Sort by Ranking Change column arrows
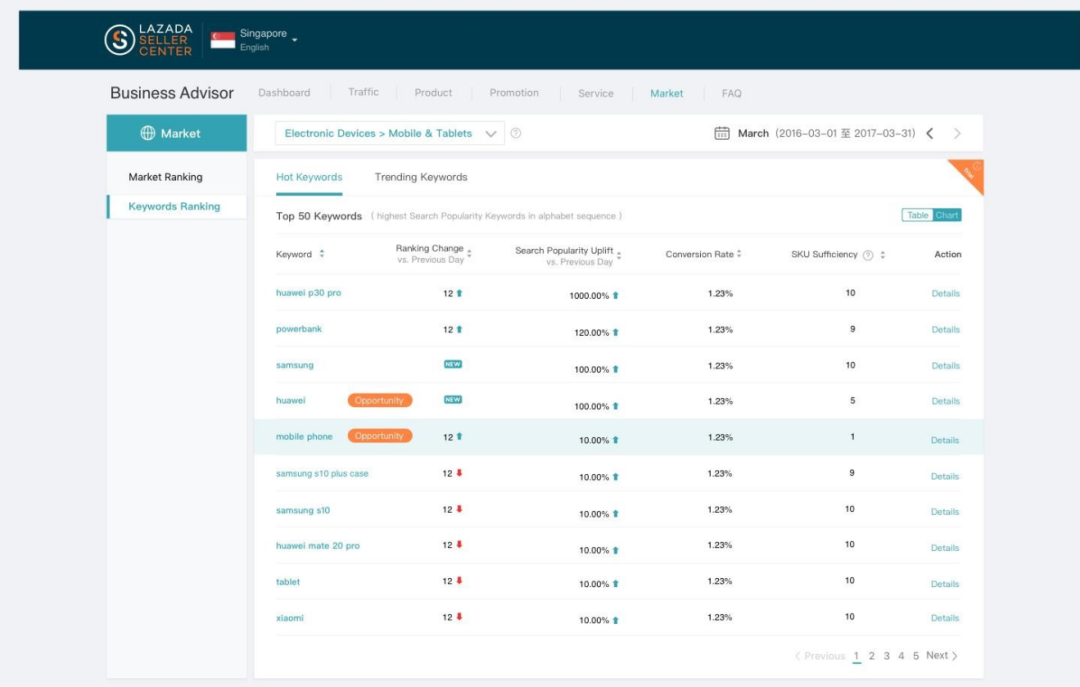Viewport: 1080px width, 687px height. [x=469, y=254]
